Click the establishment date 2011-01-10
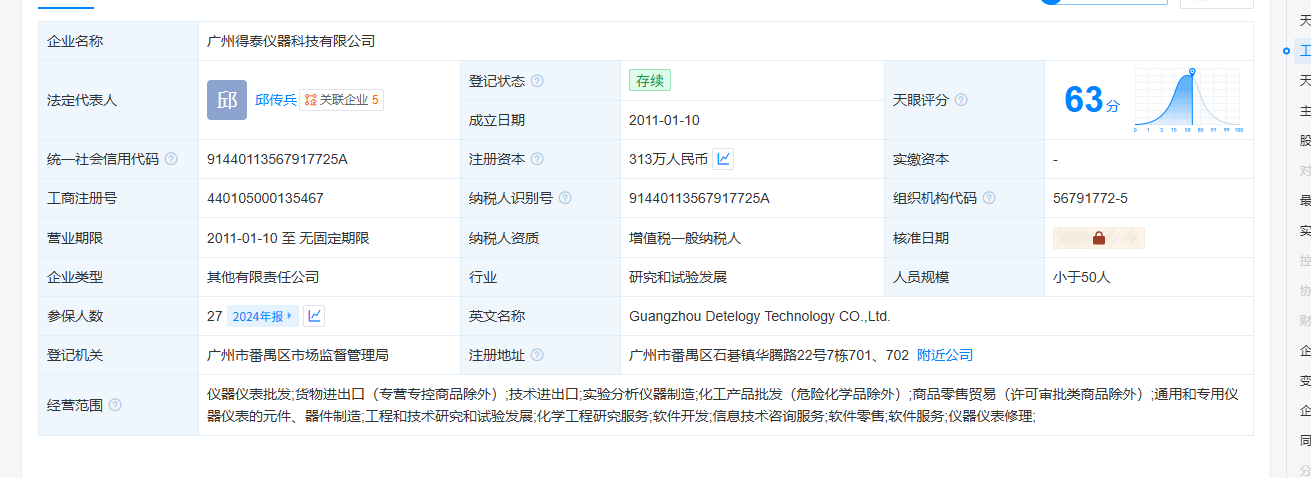 tap(664, 120)
